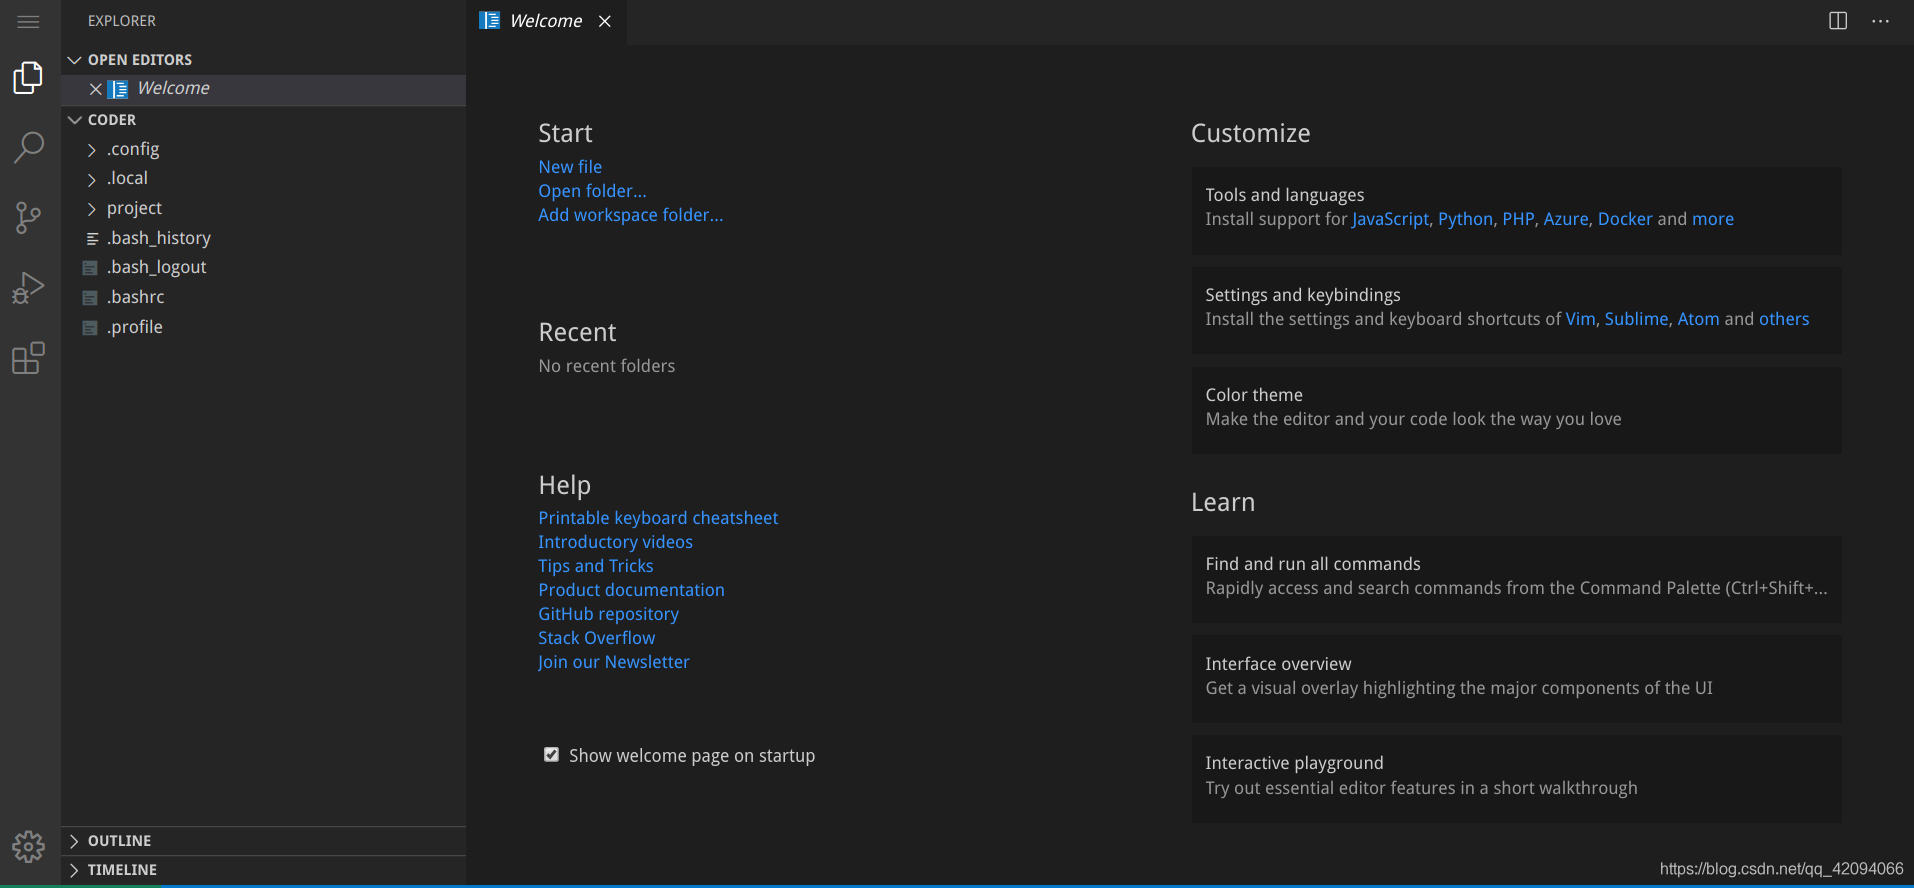Install Azure support link
Viewport: 1914px width, 888px height.
tap(1566, 219)
